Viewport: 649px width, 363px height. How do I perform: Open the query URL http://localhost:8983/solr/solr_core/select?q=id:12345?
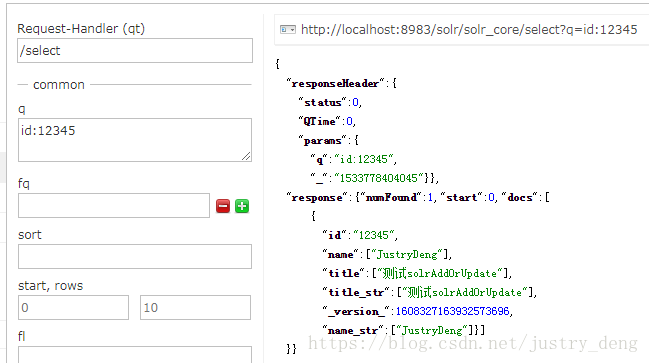[x=469, y=30]
